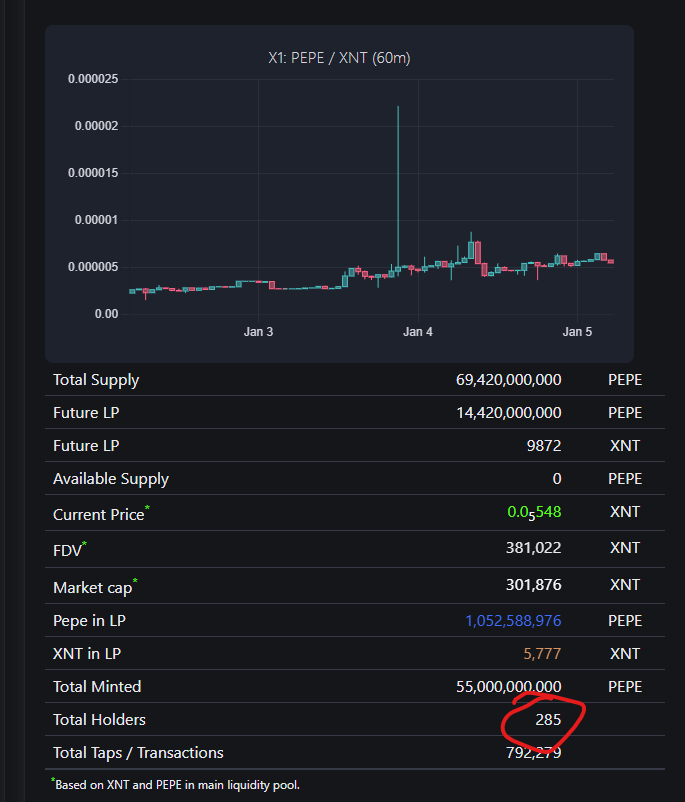Image resolution: width=685 pixels, height=802 pixels.
Task: Click the Jan 5 date label
Action: (577, 332)
